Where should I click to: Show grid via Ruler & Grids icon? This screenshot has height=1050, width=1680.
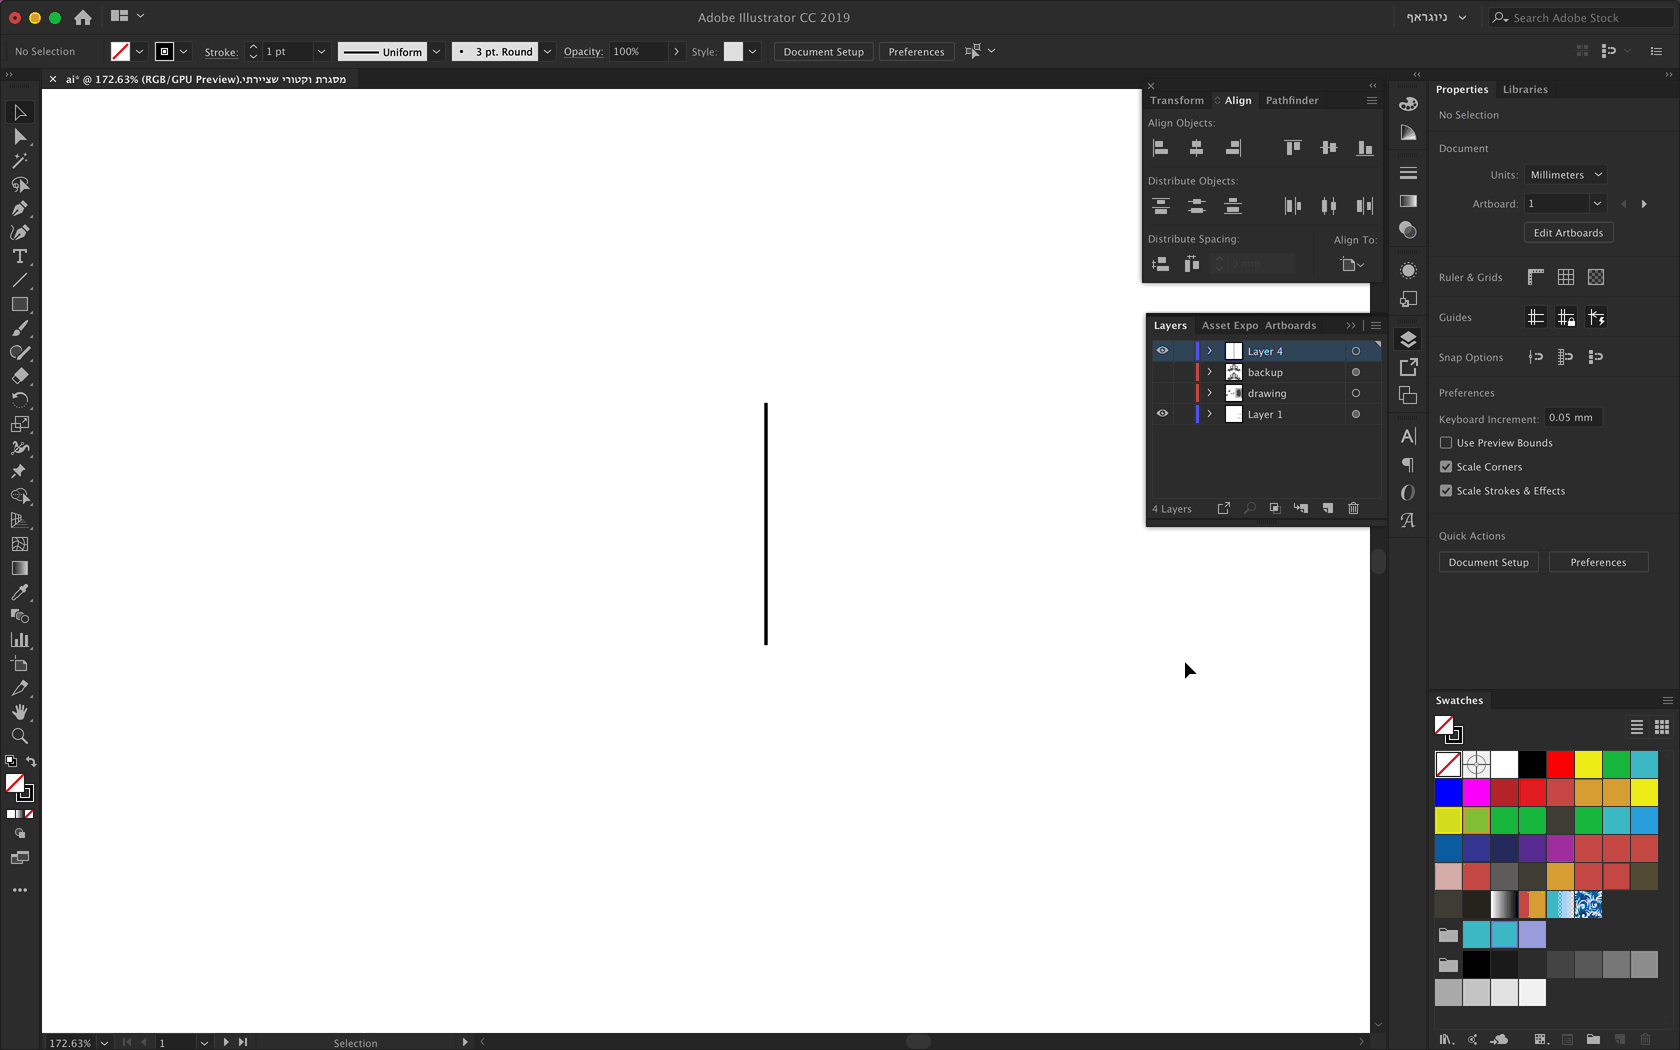[x=1566, y=277]
